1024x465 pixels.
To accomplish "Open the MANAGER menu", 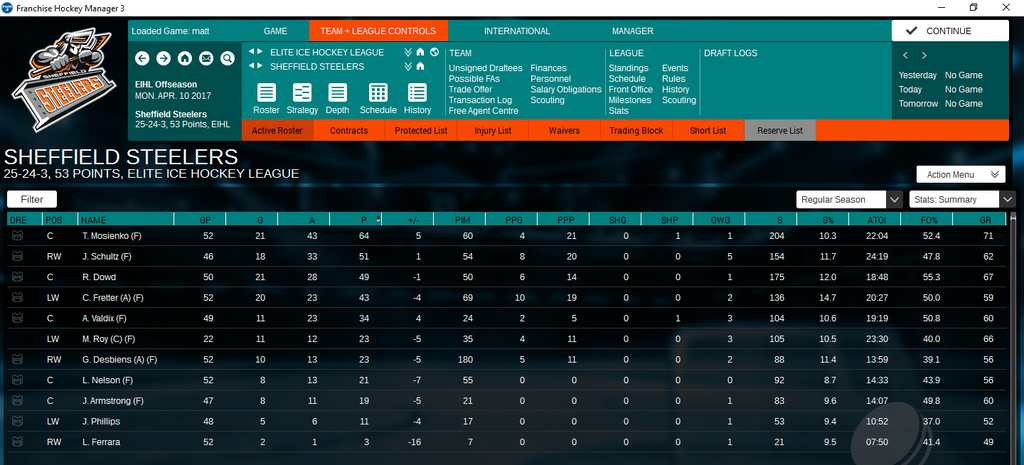I will point(632,31).
